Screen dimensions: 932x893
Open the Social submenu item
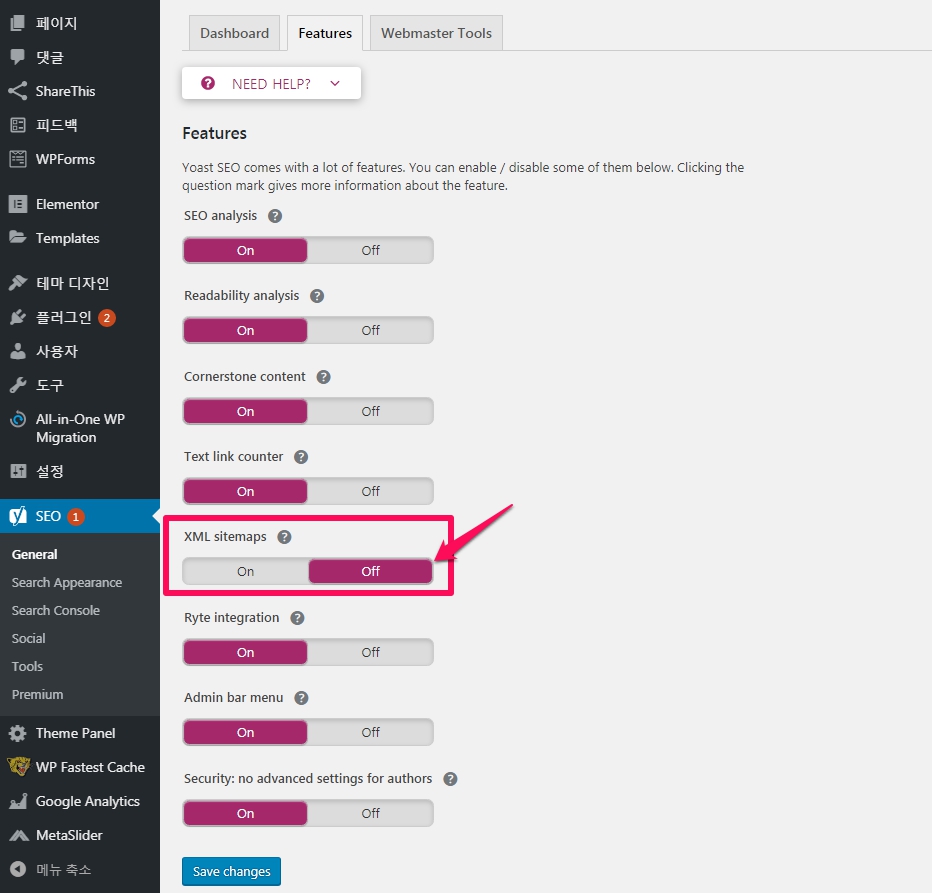pos(29,639)
